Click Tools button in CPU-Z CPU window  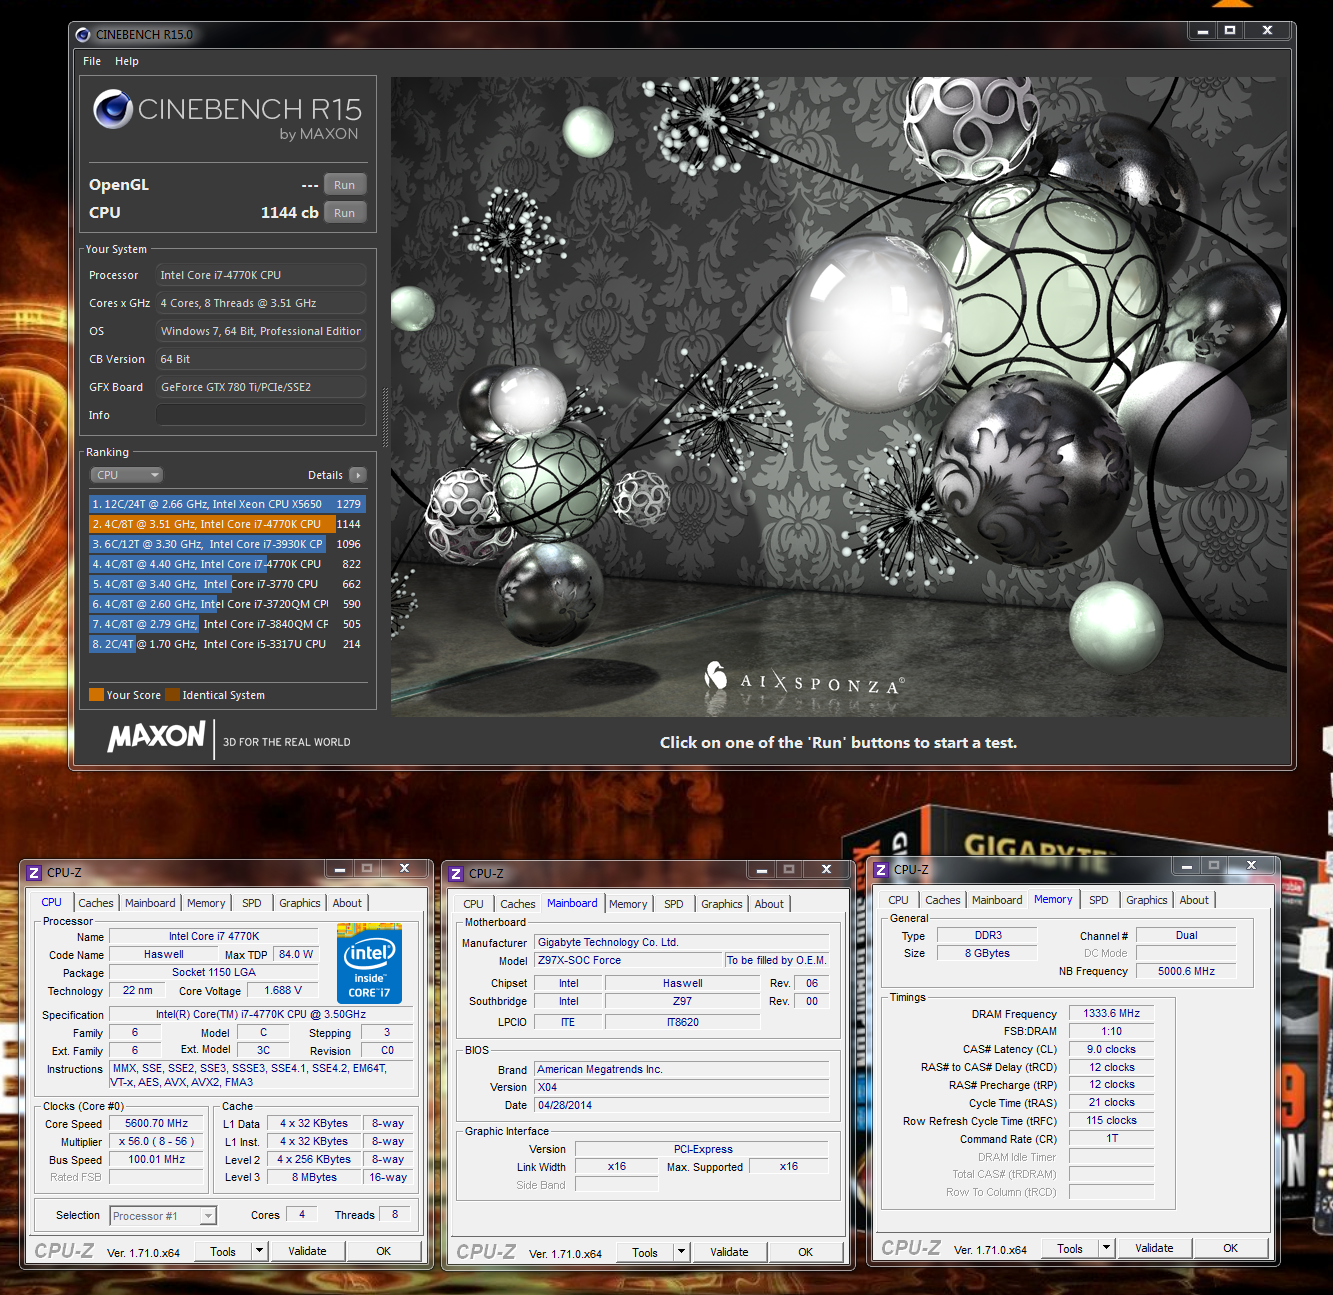[223, 1251]
